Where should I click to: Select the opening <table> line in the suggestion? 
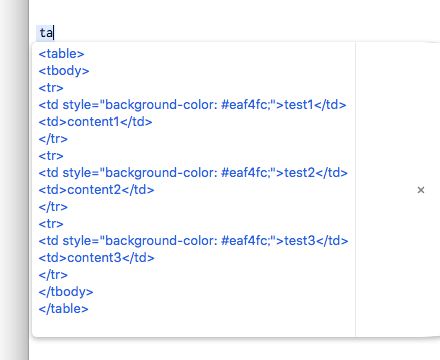point(61,54)
